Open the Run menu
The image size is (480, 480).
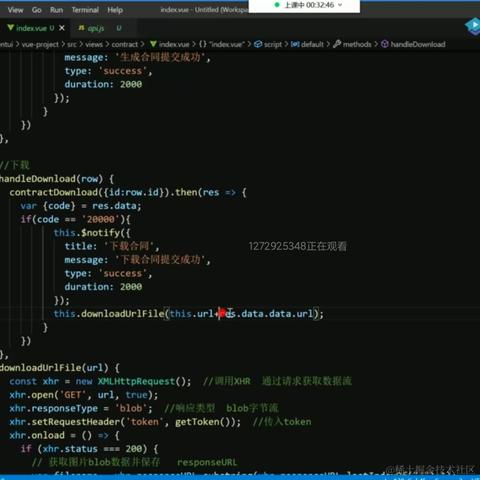tap(56, 10)
